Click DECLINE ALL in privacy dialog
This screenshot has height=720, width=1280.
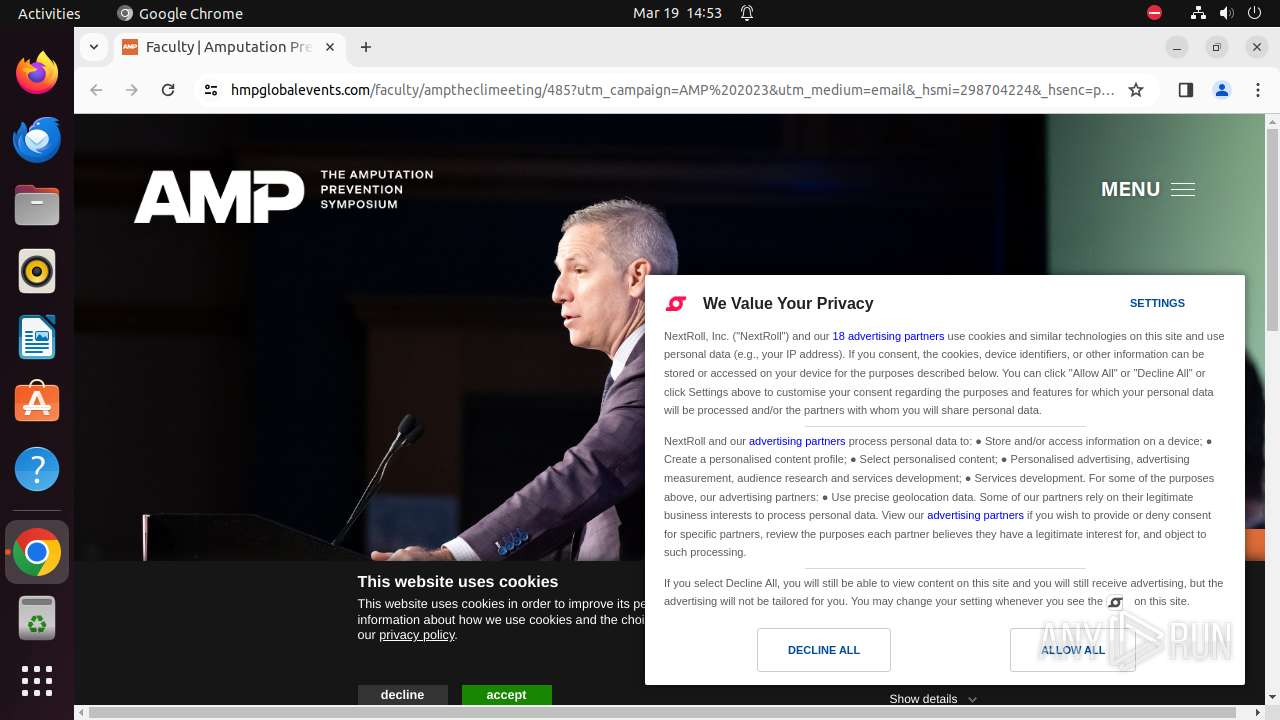pyautogui.click(x=824, y=650)
